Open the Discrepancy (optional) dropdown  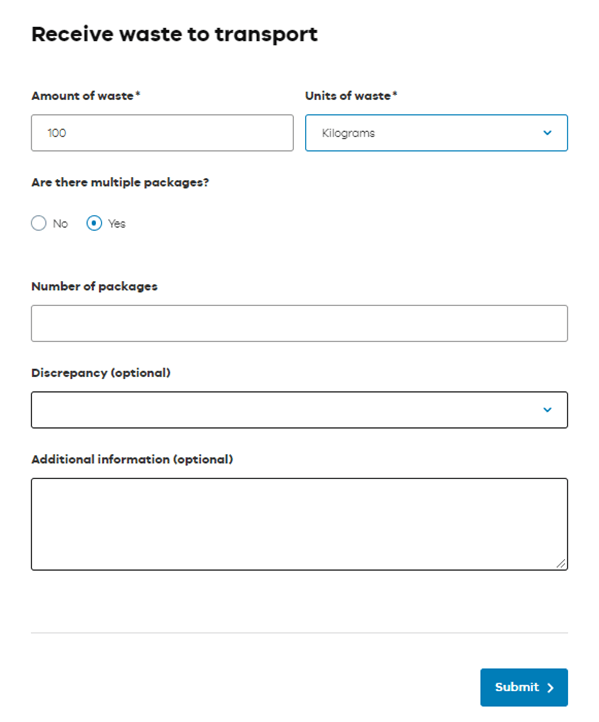[299, 410]
